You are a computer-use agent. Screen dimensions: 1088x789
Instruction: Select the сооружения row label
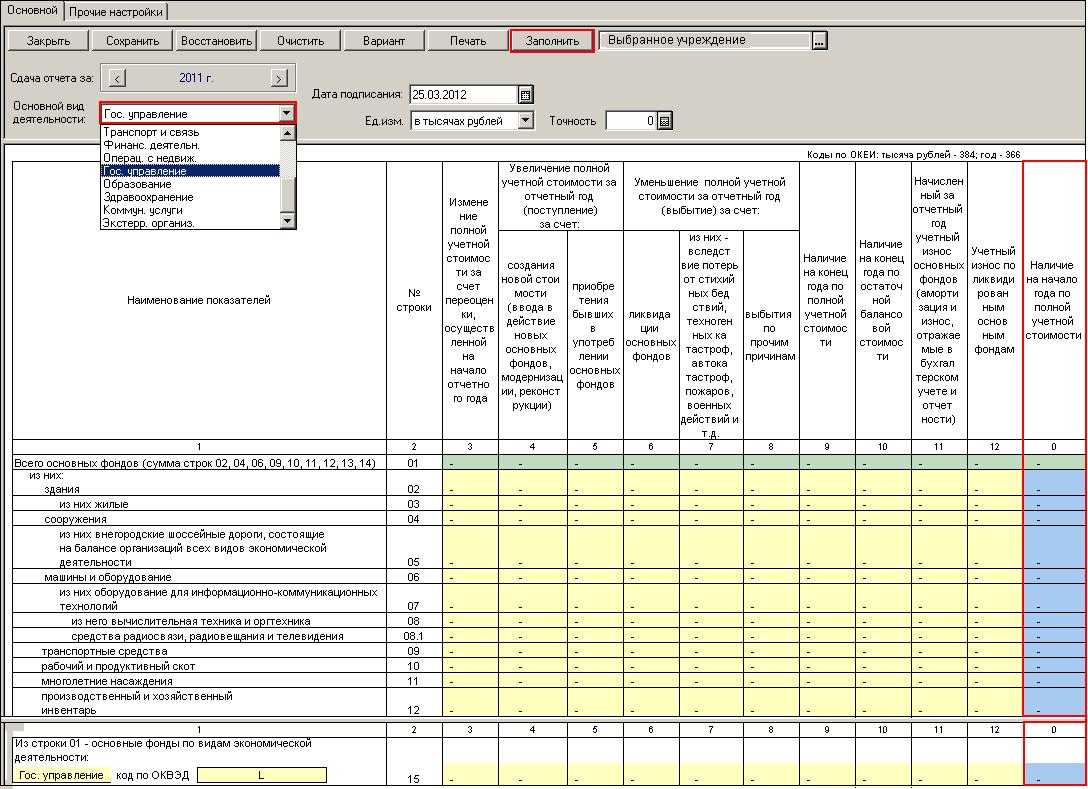[75, 519]
